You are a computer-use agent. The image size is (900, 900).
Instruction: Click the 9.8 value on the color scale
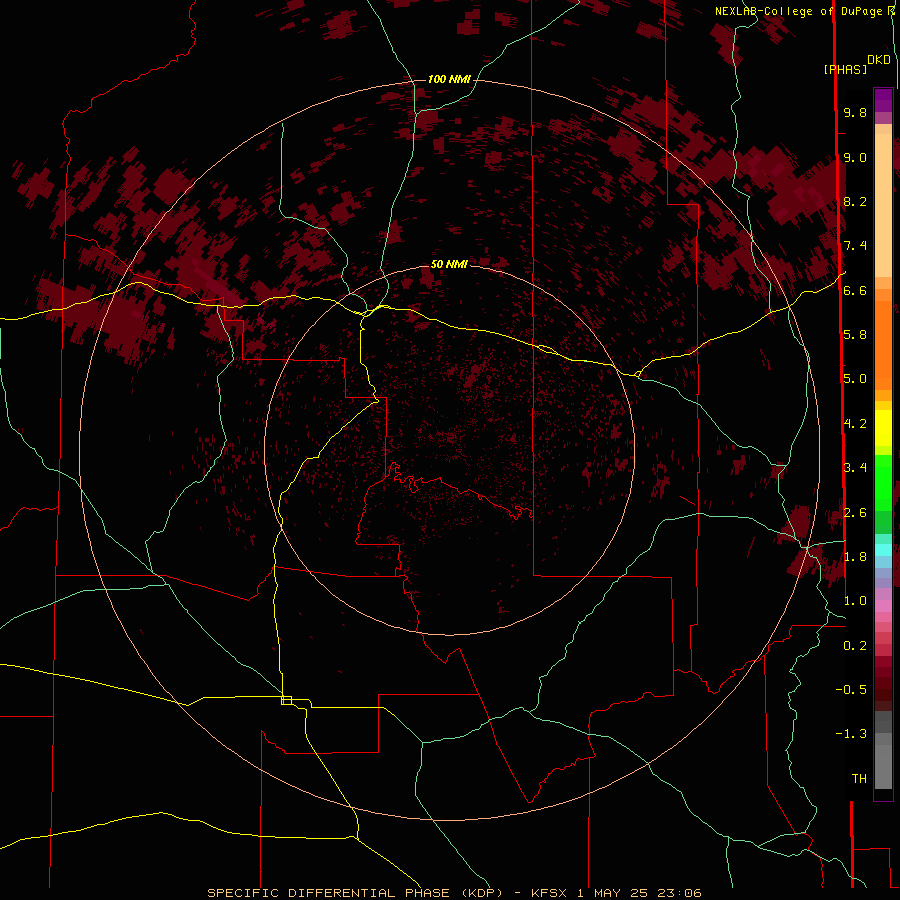pyautogui.click(x=855, y=112)
